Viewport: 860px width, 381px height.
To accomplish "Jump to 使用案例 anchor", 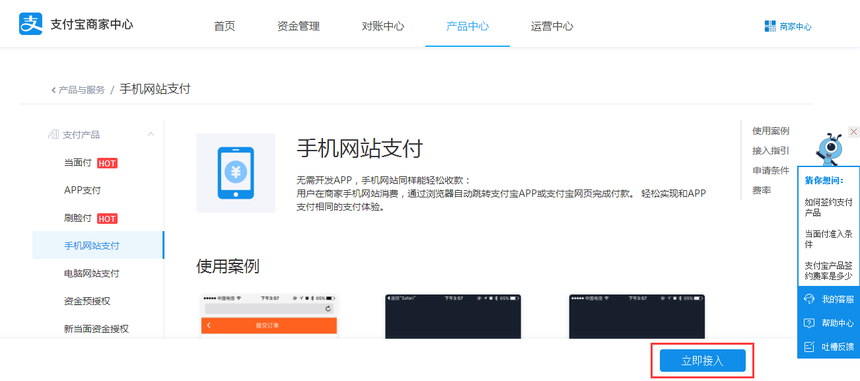I will click(x=771, y=131).
